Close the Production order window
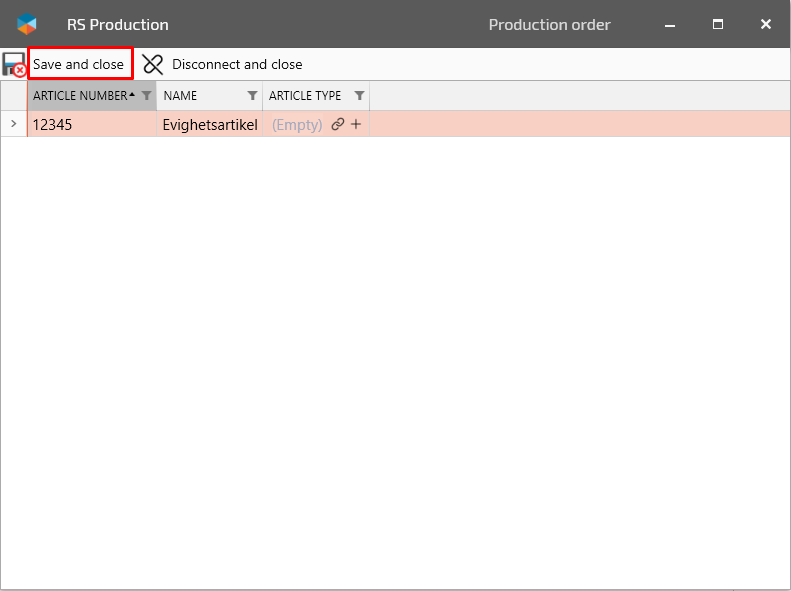The width and height of the screenshot is (791, 591). click(766, 25)
